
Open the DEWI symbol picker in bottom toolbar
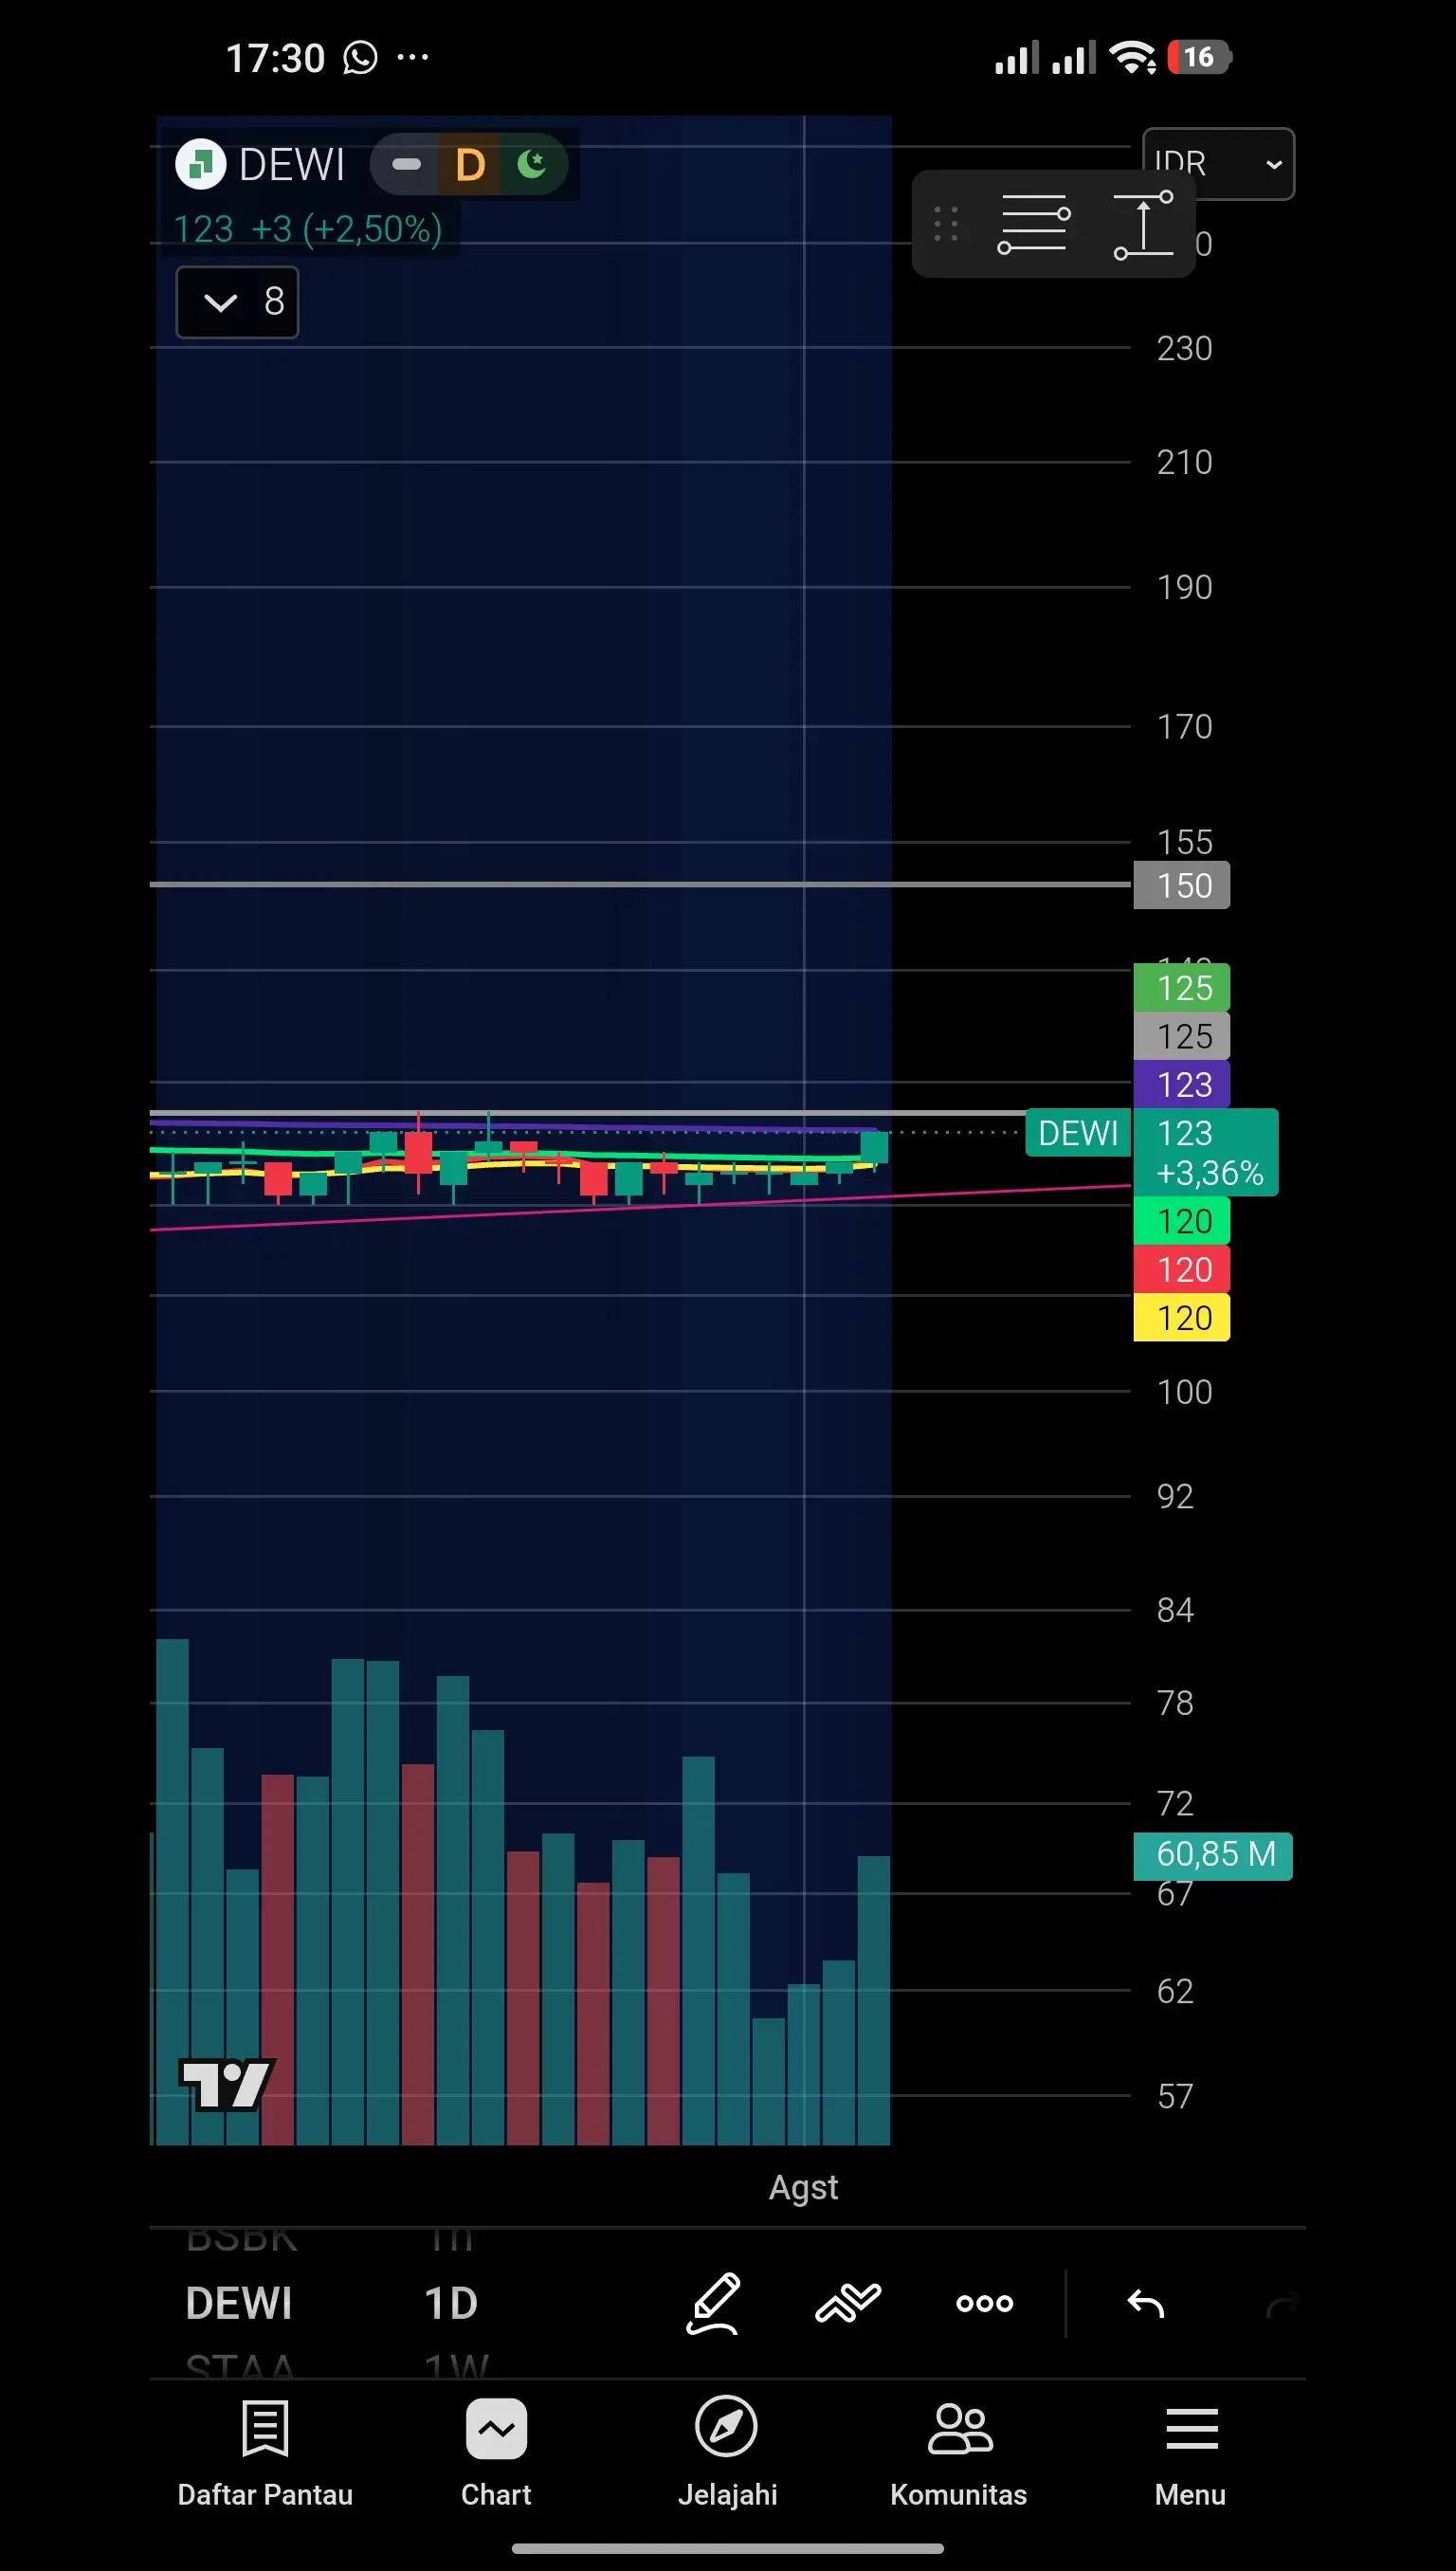point(239,2303)
